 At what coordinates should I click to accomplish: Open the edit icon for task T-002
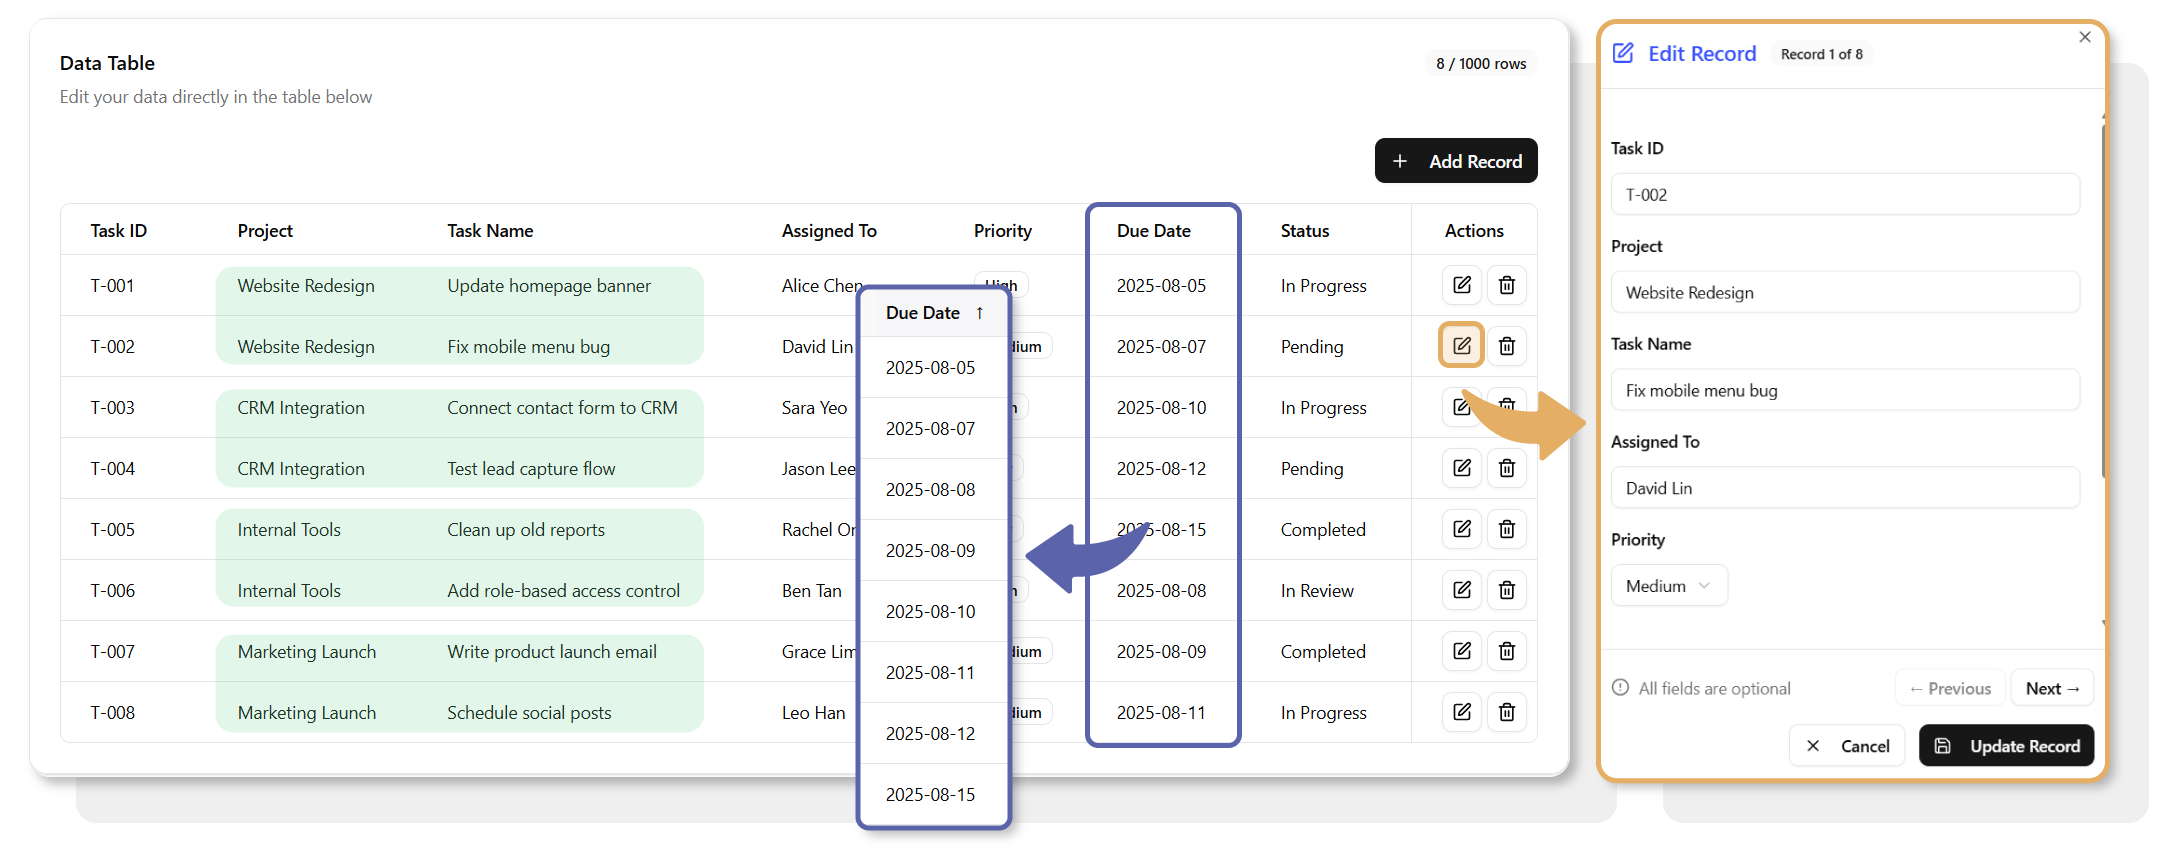(x=1461, y=346)
